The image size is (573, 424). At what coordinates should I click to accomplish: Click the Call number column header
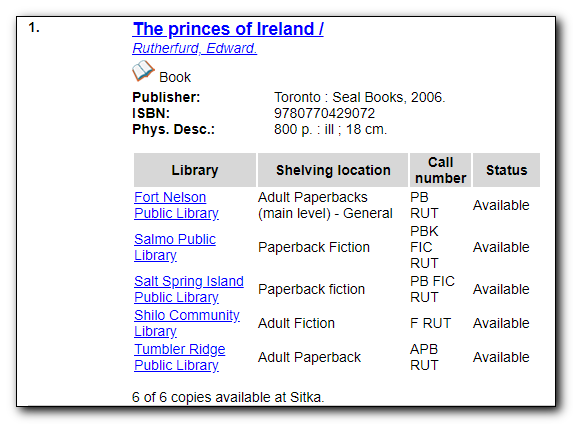pos(440,170)
